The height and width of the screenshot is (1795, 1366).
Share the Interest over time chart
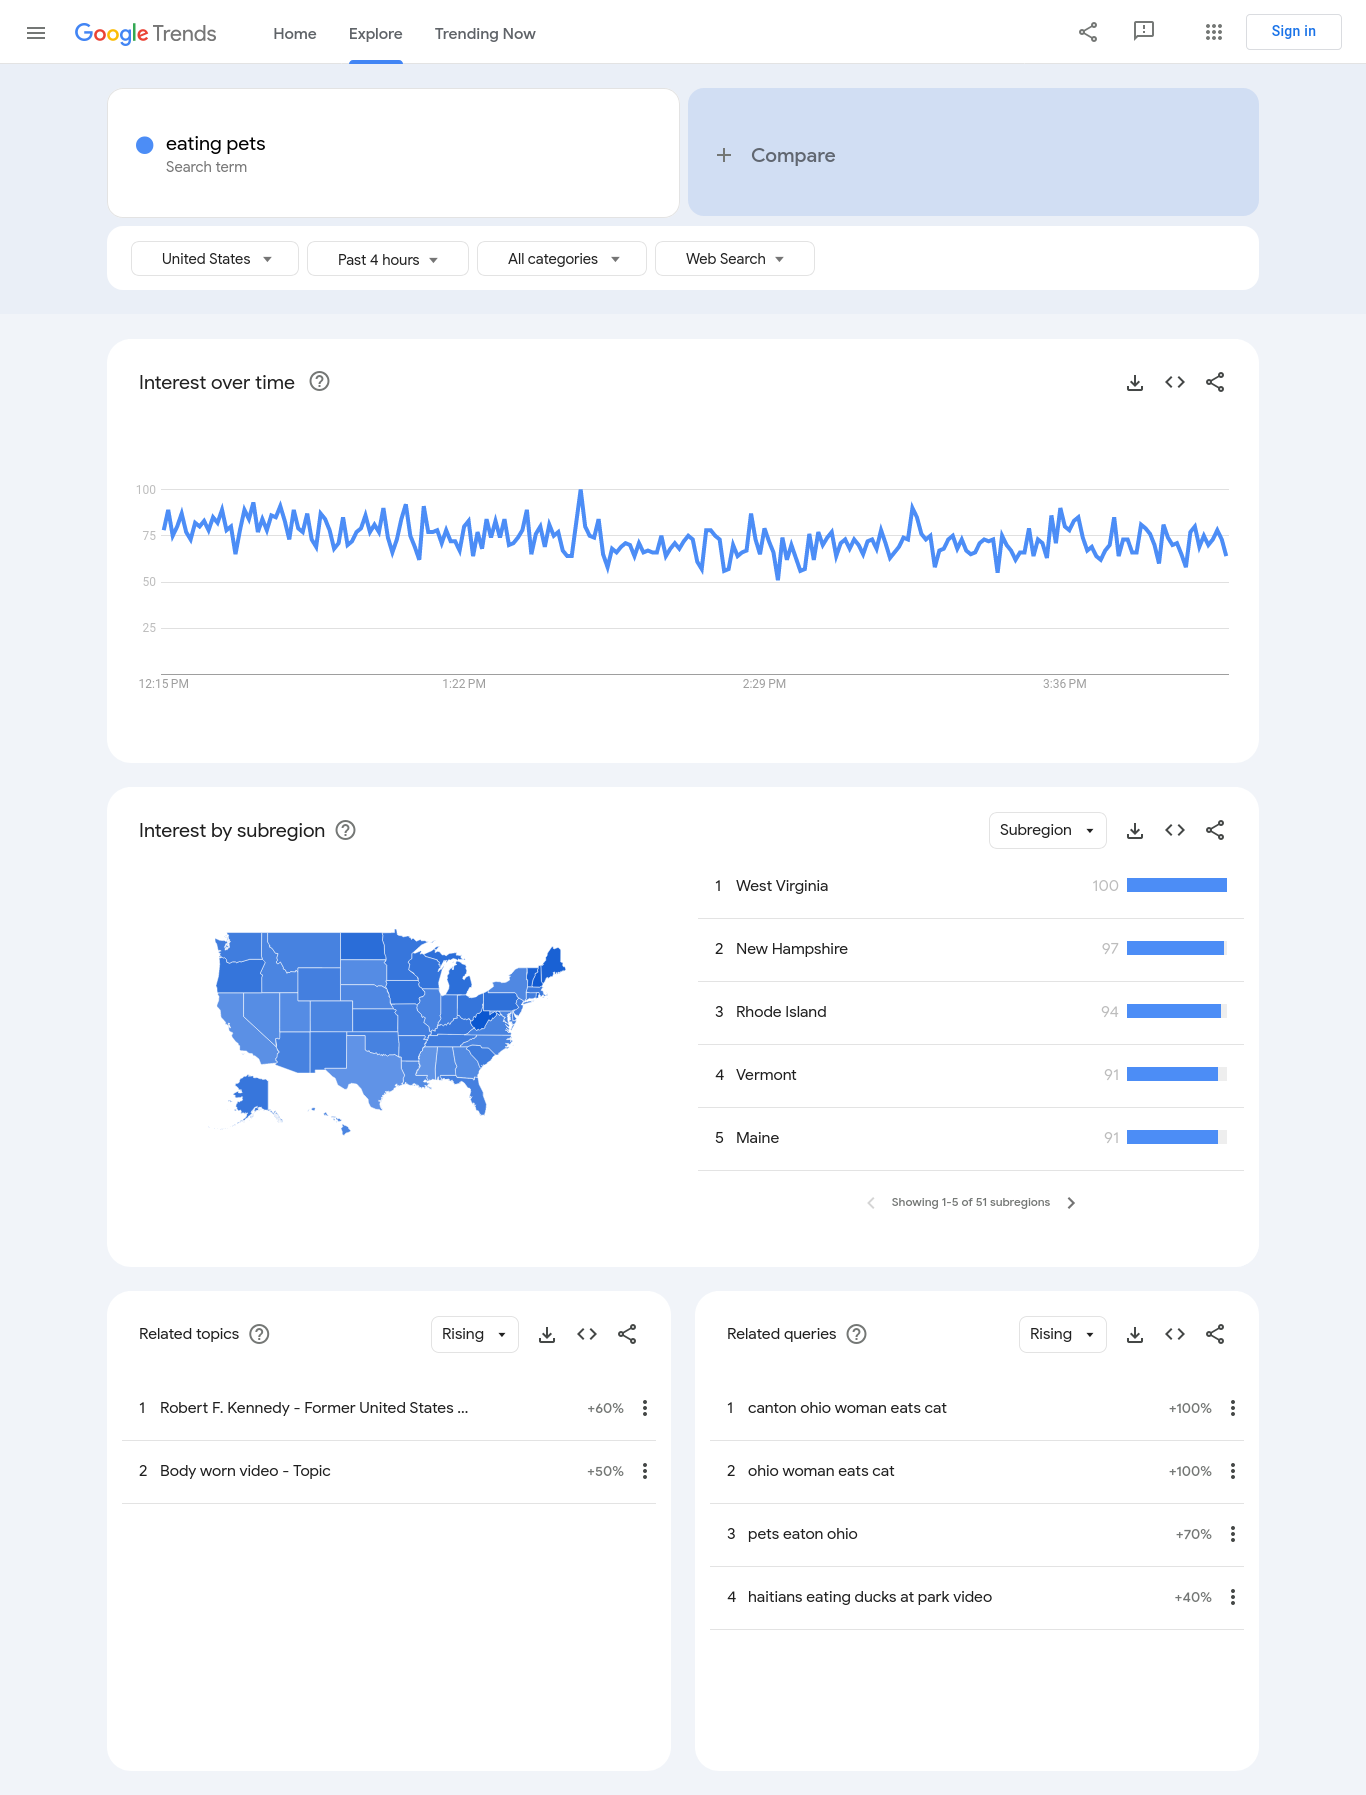pos(1215,382)
